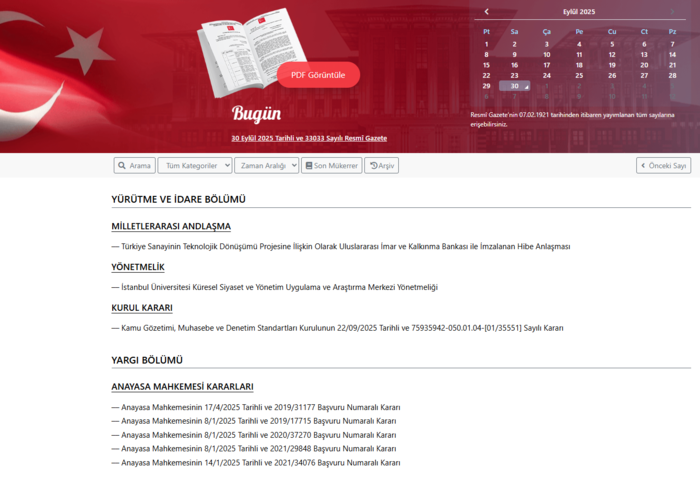Viewport: 700px width, 479px height.
Task: Select day 9 in the calendar
Action: [514, 54]
